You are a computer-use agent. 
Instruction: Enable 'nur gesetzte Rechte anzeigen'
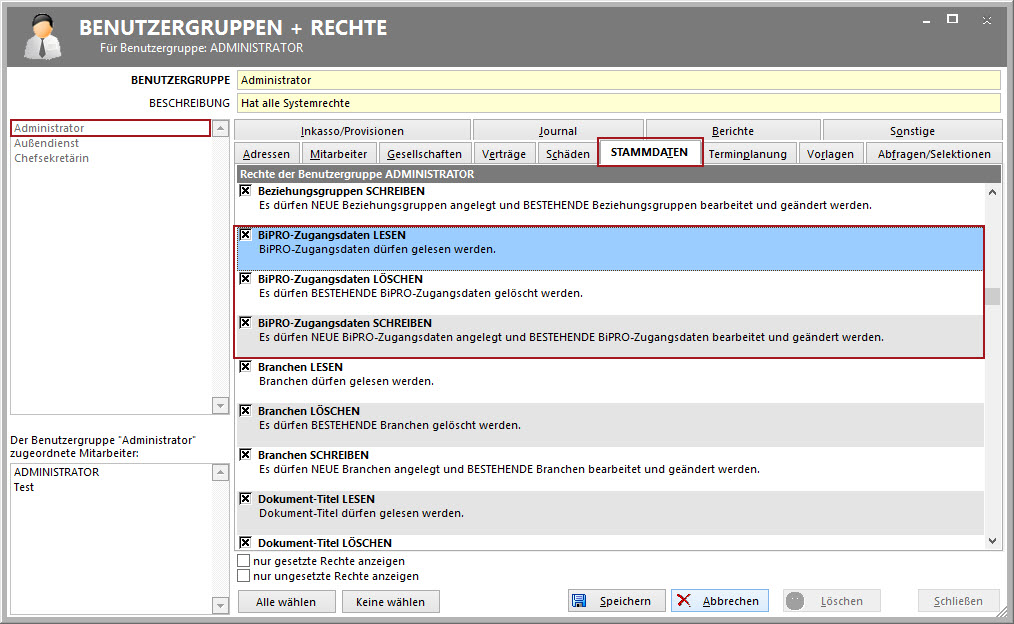[x=244, y=561]
